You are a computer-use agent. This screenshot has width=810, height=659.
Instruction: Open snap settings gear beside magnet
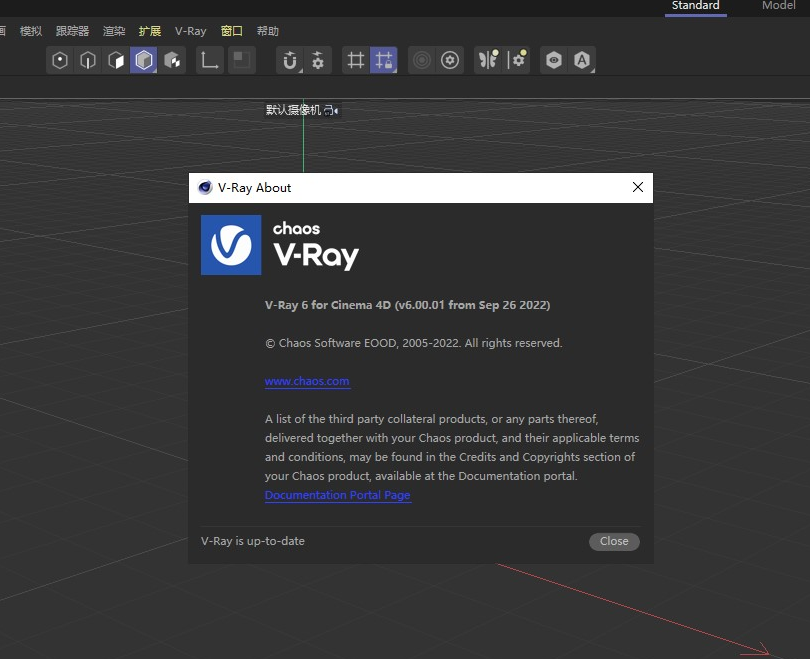point(318,60)
